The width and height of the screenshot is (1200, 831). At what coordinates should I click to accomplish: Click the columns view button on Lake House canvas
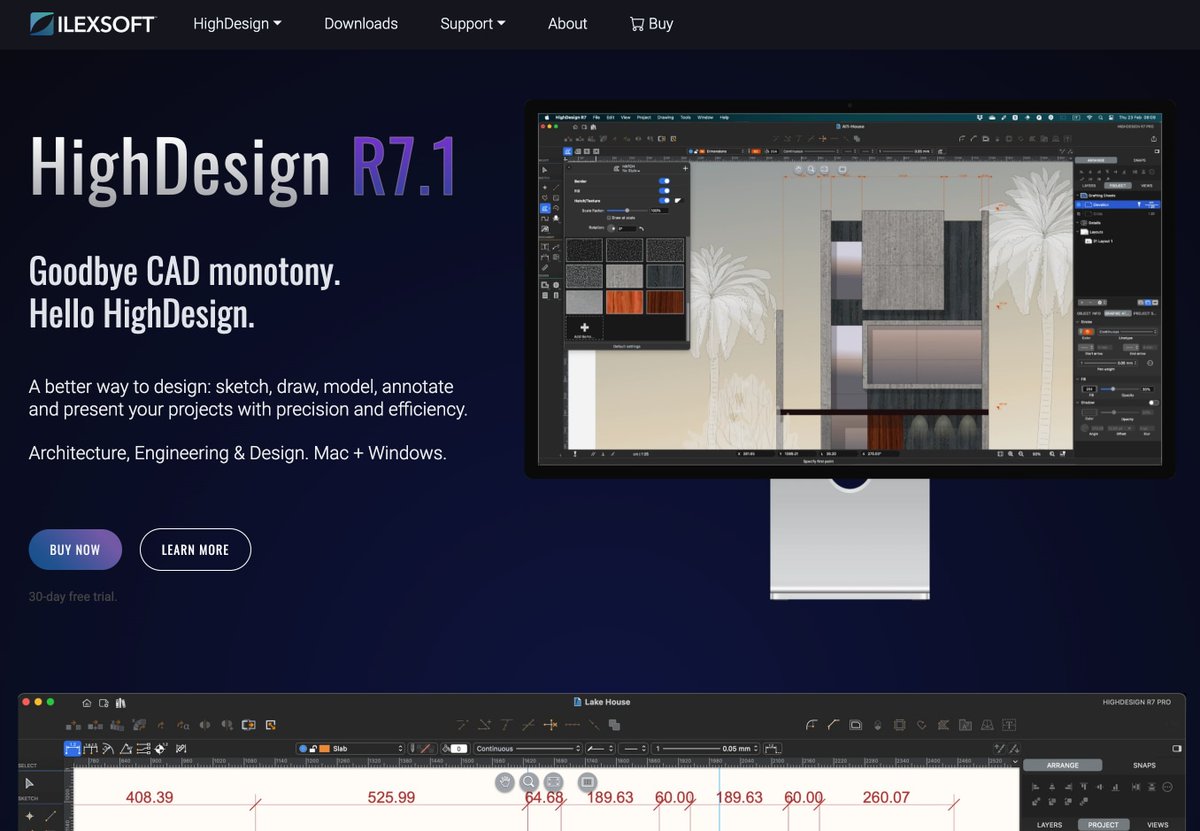coord(588,782)
